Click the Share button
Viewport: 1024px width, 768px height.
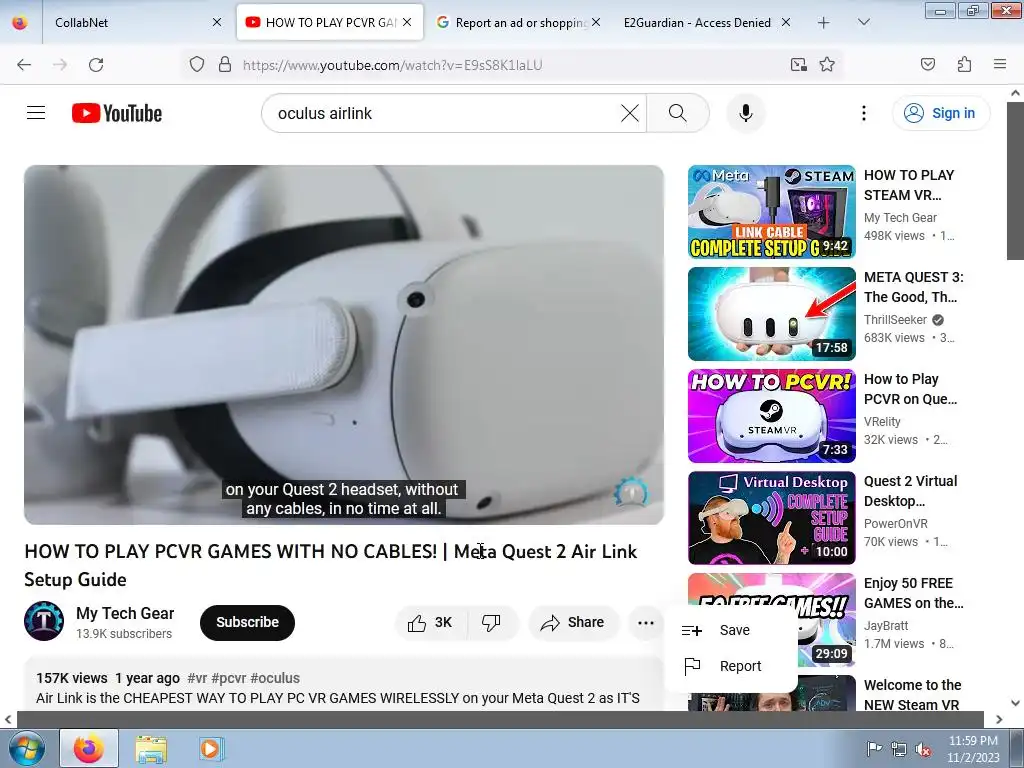[573, 622]
